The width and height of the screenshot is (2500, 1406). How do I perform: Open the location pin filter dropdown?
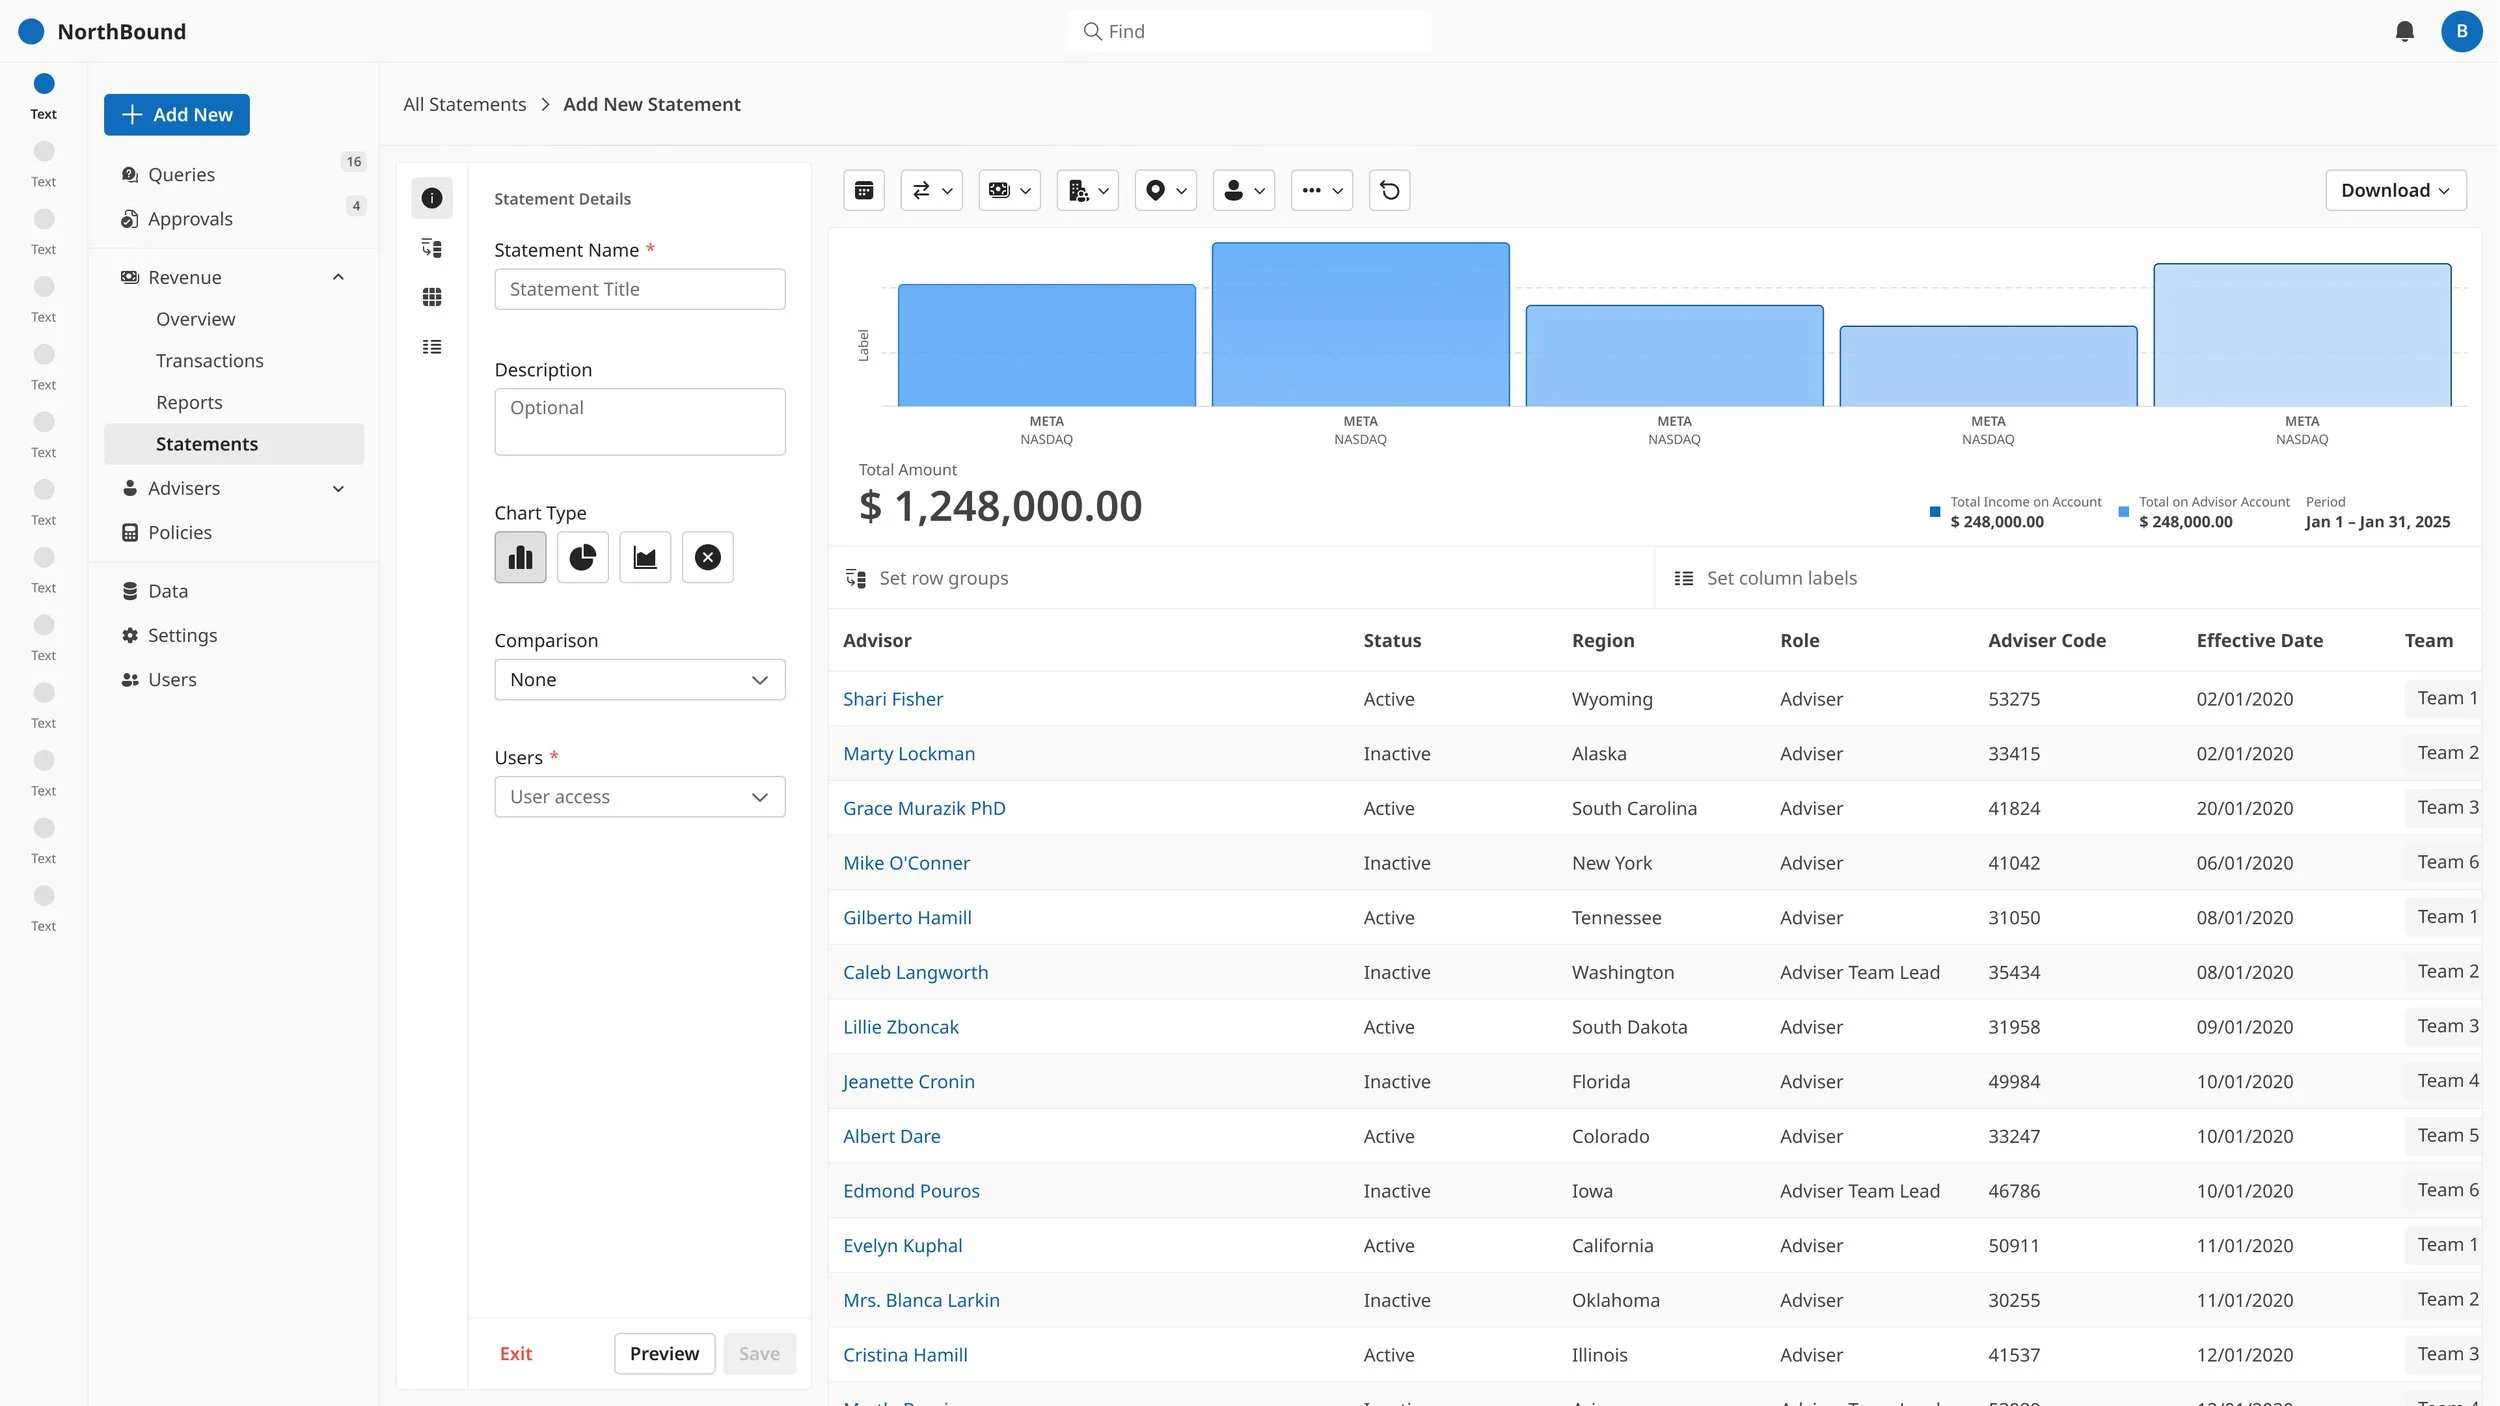tap(1165, 190)
